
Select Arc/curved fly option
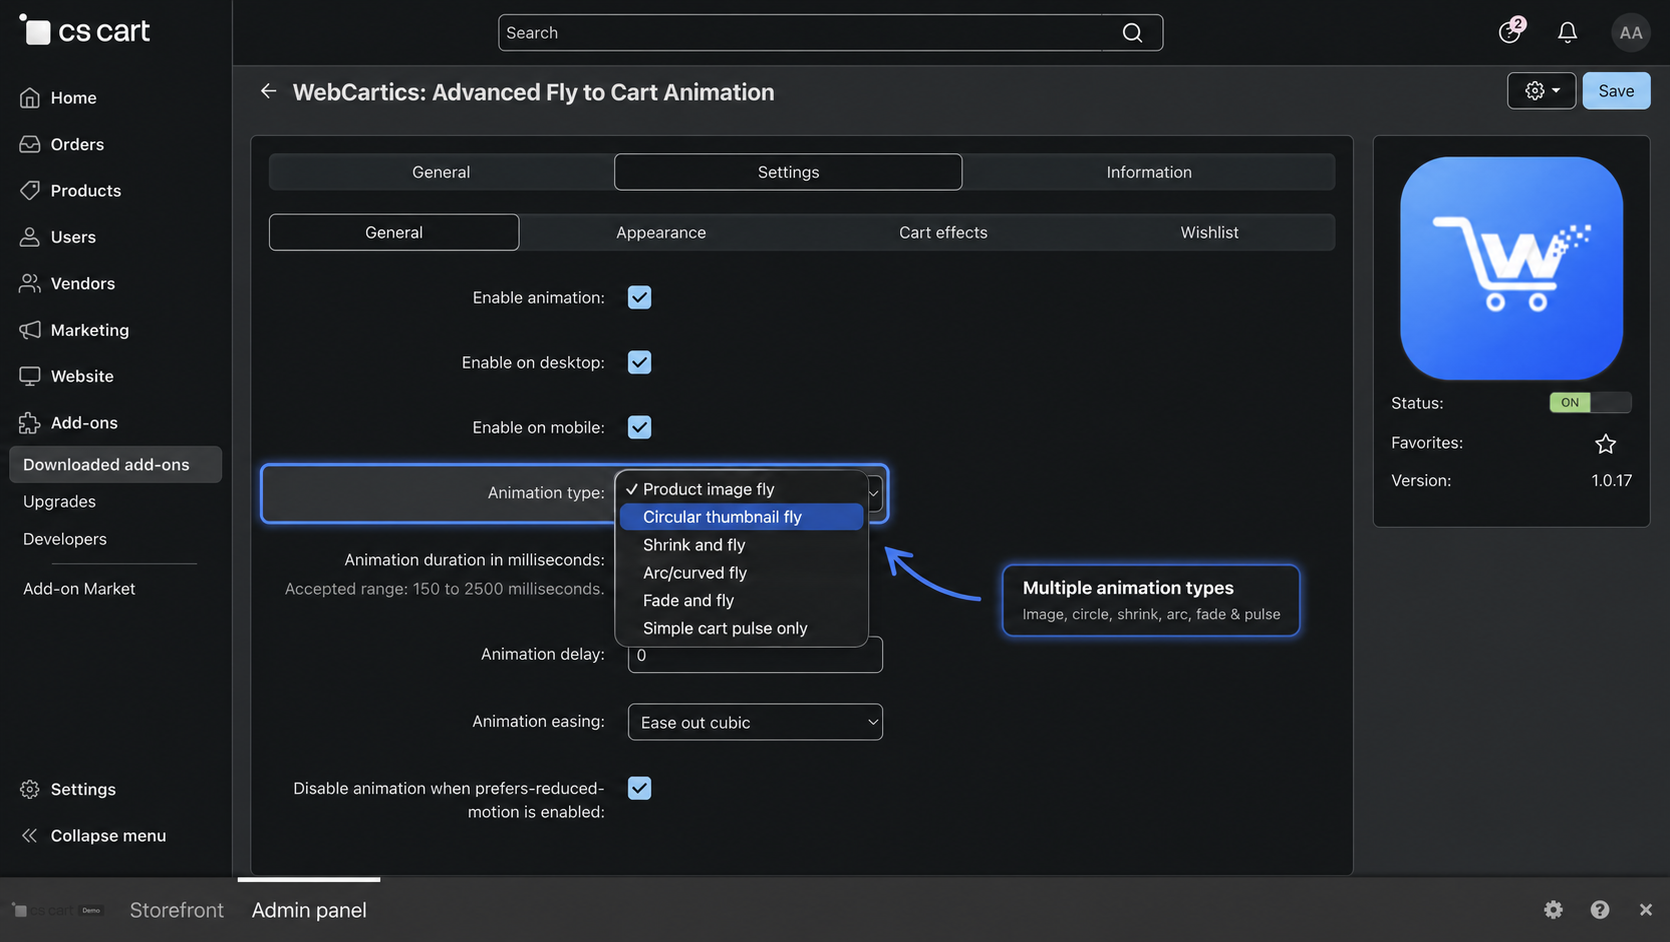(741, 573)
